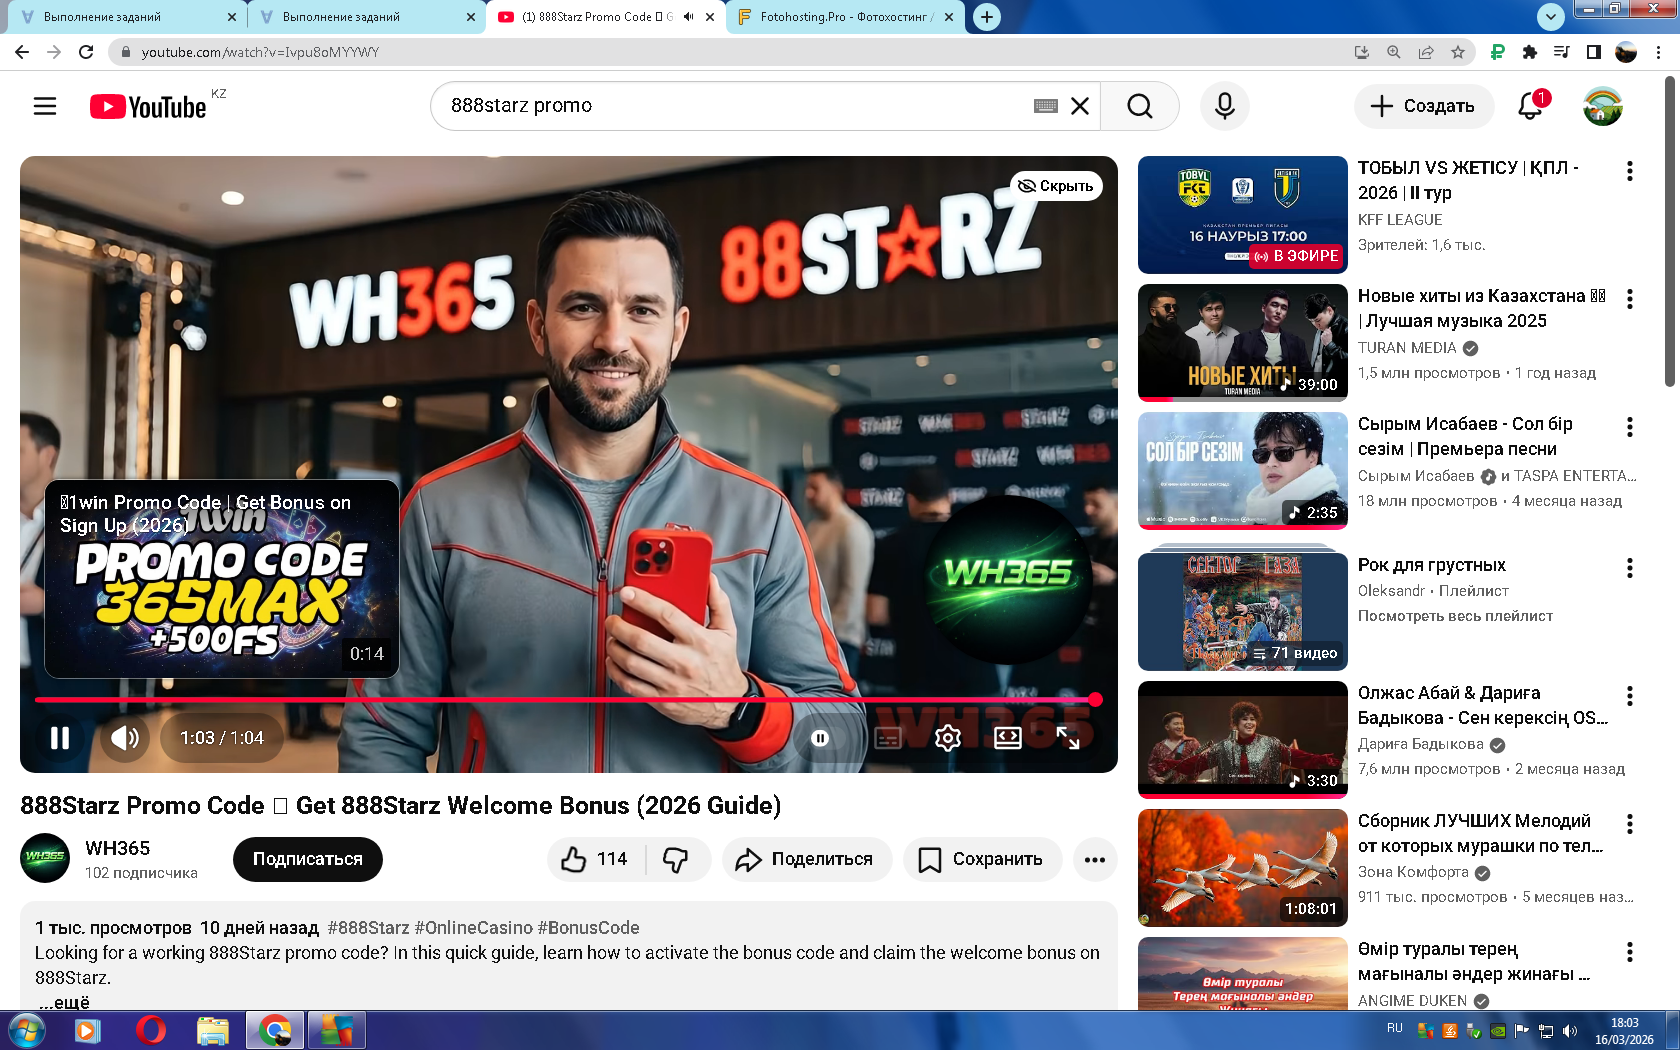Viewport: 1680px width, 1050px height.
Task: Open the Создать create button
Action: (x=1424, y=106)
